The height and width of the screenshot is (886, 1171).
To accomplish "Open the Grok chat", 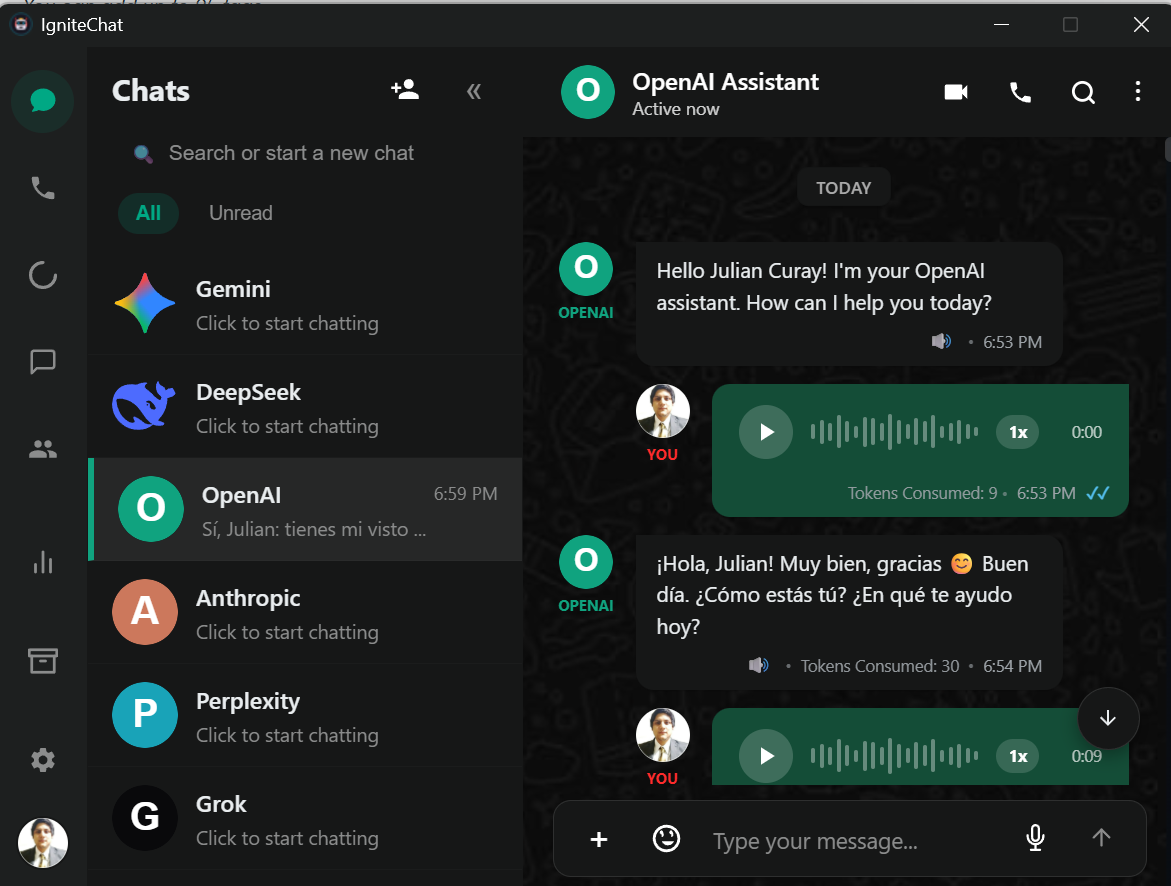I will (x=305, y=819).
